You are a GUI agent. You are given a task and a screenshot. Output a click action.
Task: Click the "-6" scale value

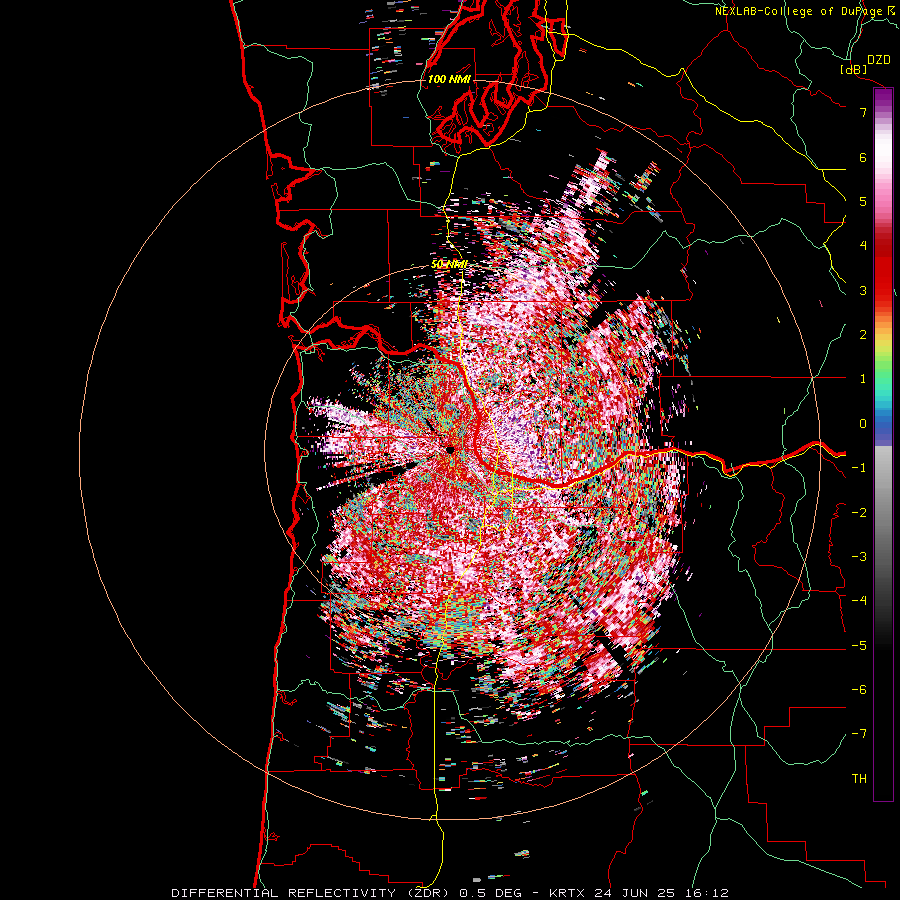(x=859, y=690)
